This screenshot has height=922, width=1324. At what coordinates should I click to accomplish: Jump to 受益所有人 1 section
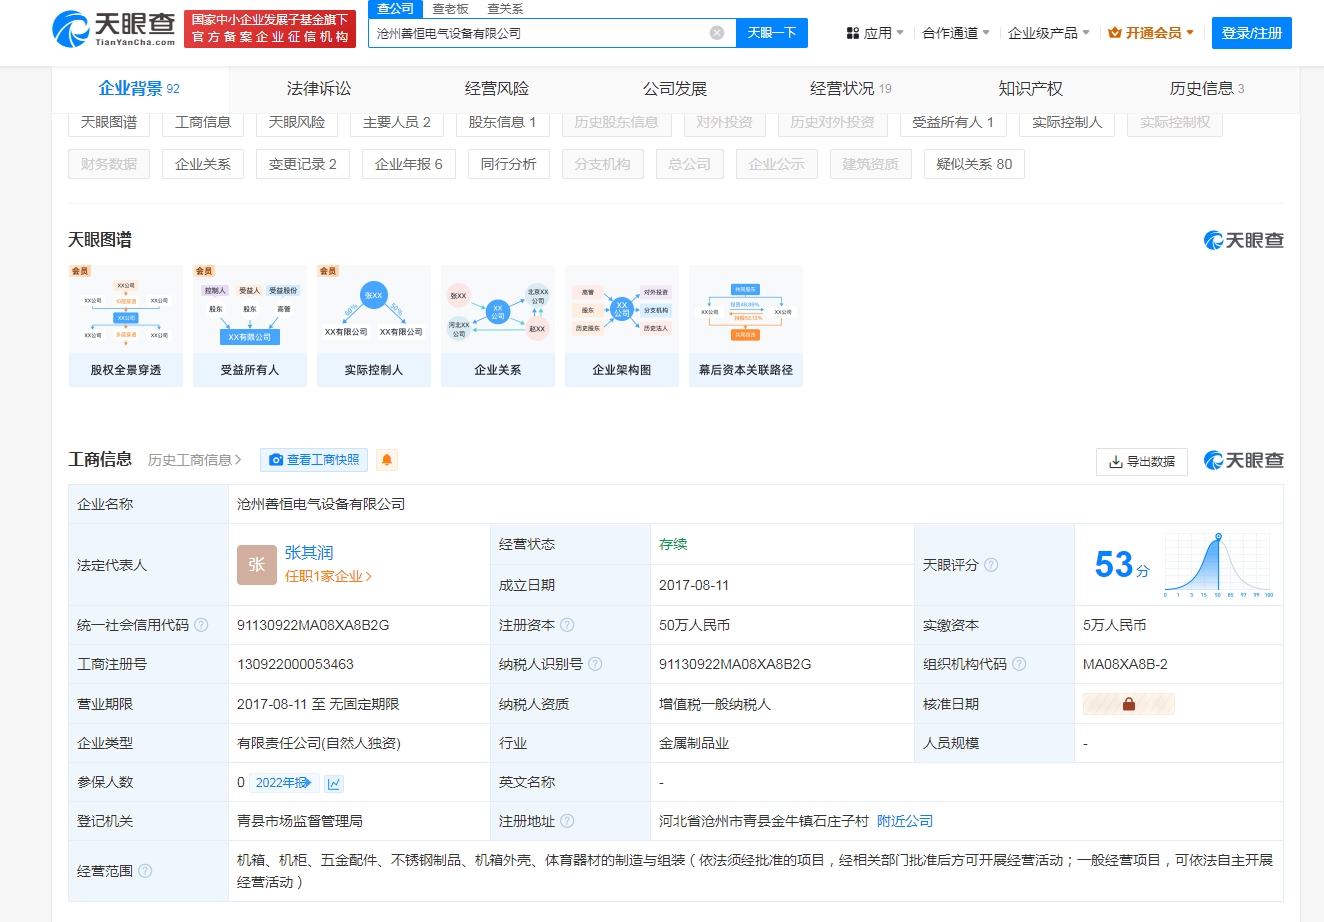(954, 122)
